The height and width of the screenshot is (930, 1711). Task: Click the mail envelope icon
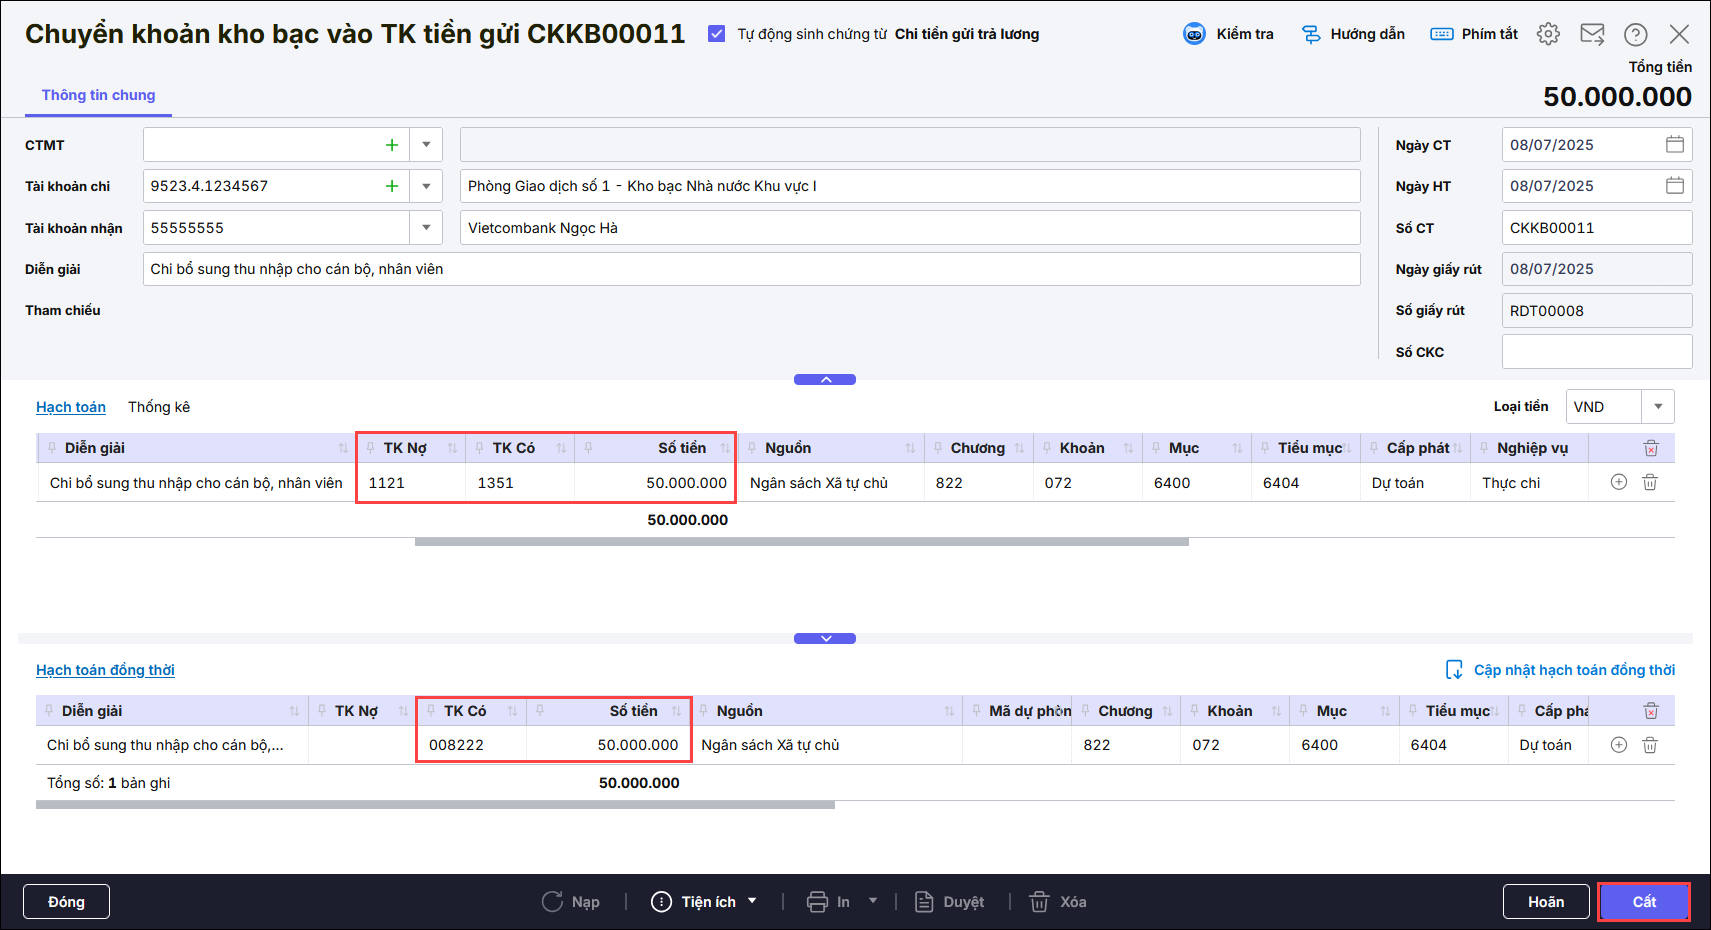1592,34
